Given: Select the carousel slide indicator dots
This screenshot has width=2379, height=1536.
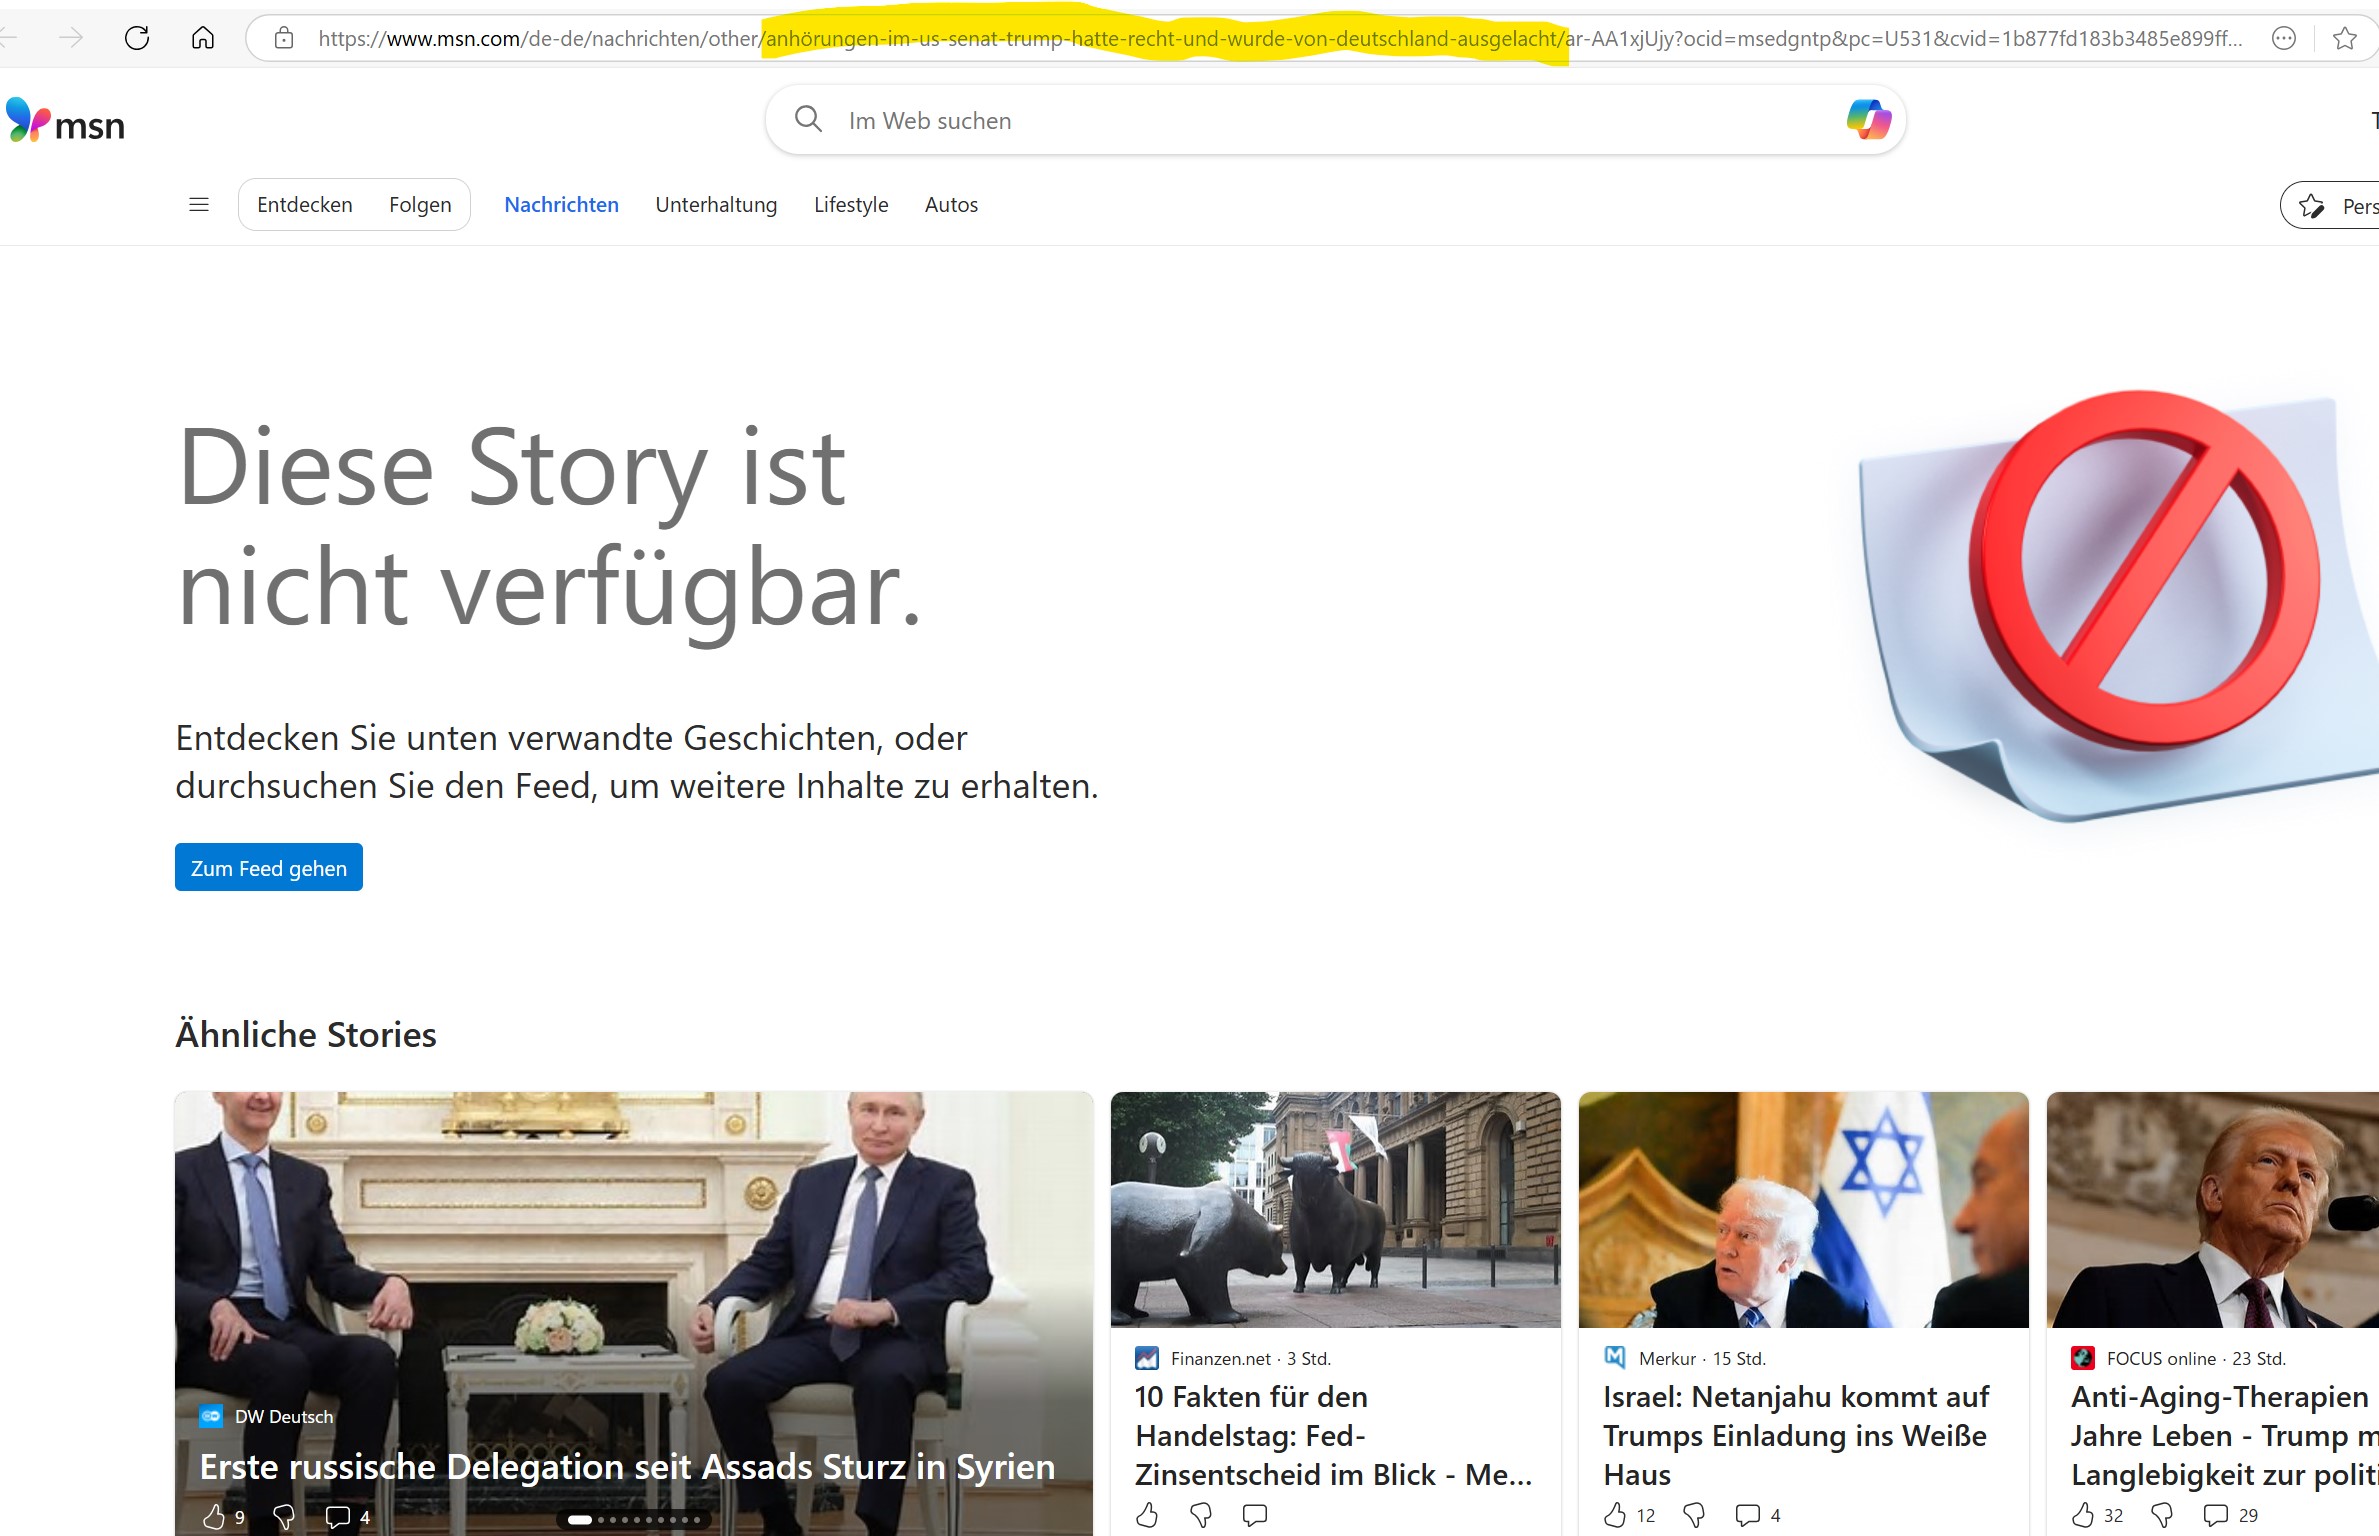Looking at the screenshot, I should [x=634, y=1519].
